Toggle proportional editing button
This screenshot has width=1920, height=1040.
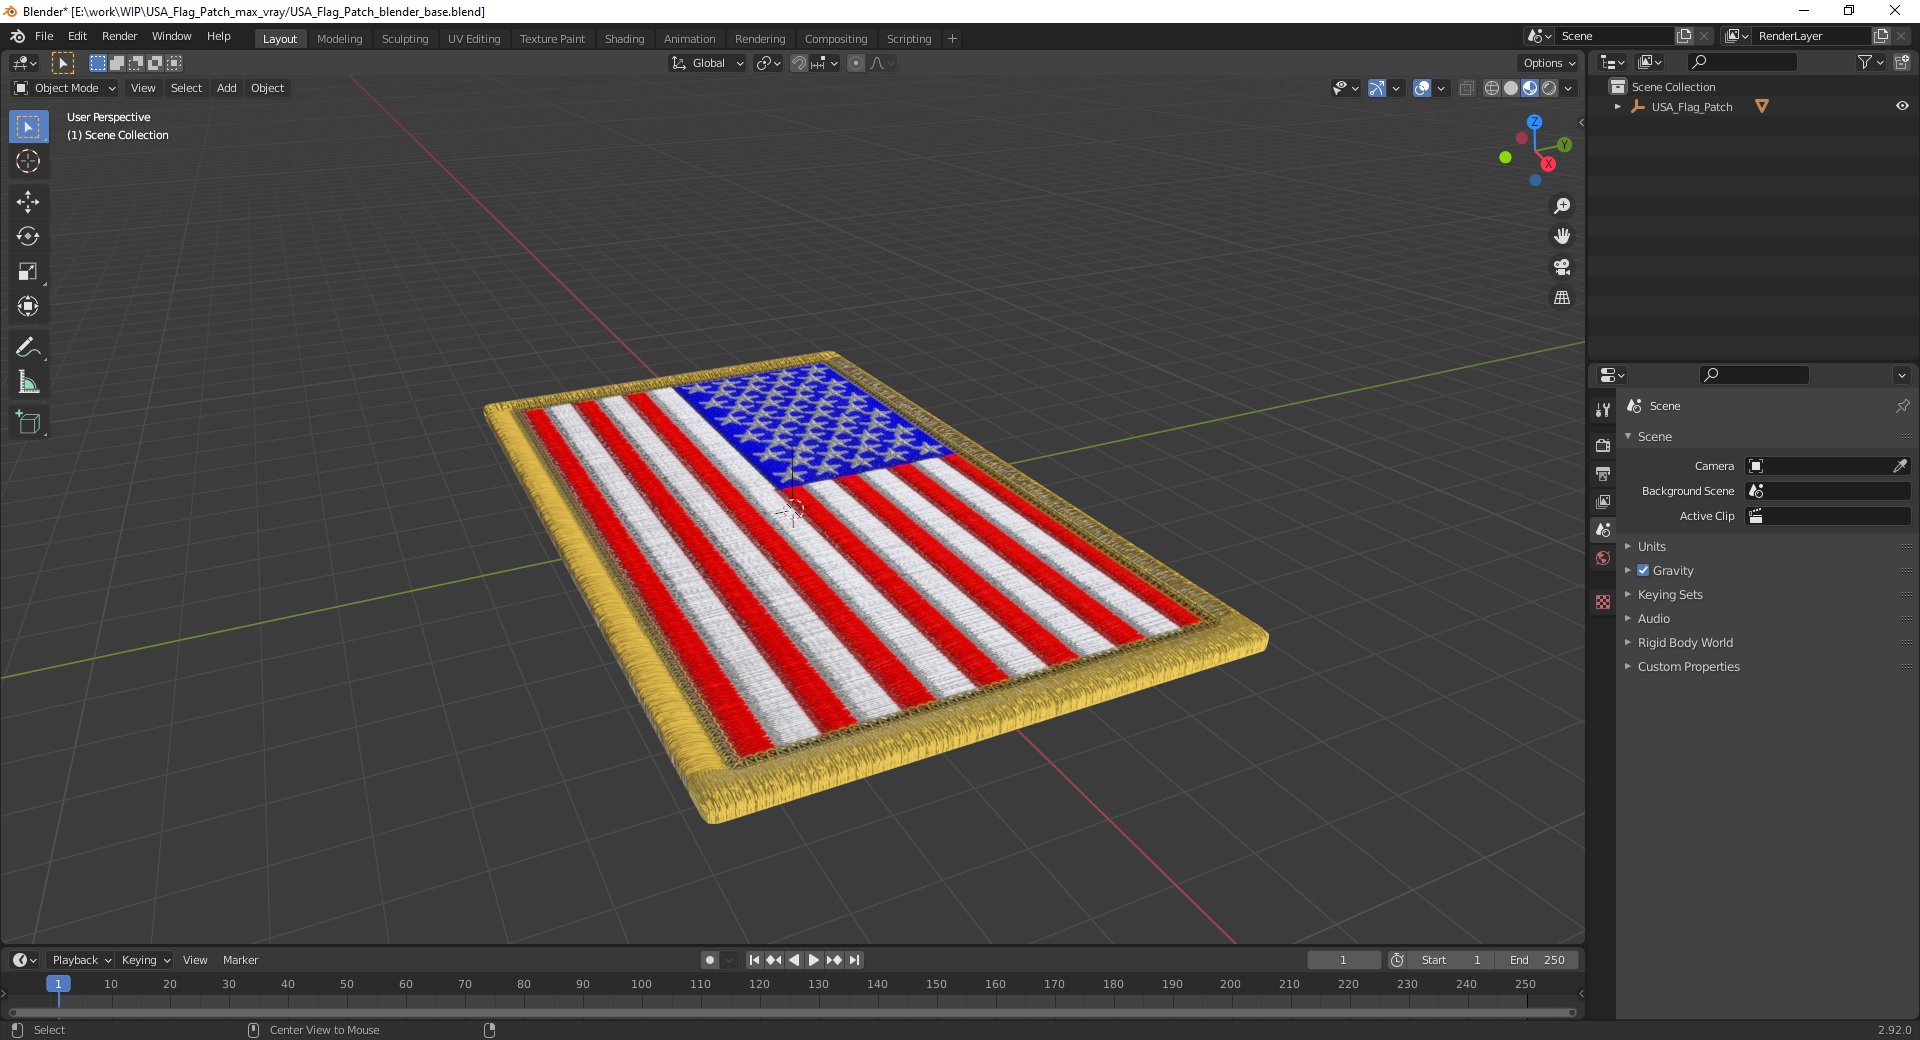pyautogui.click(x=856, y=63)
